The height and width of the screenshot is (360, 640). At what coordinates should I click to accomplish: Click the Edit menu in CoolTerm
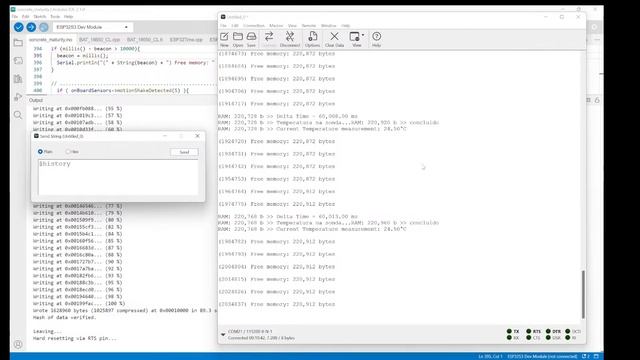(235, 26)
